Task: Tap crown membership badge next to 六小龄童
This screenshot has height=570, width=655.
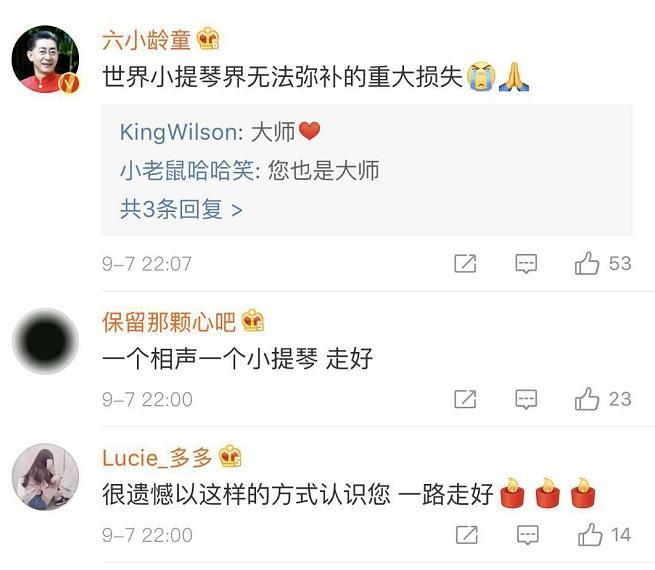Action: [208, 39]
